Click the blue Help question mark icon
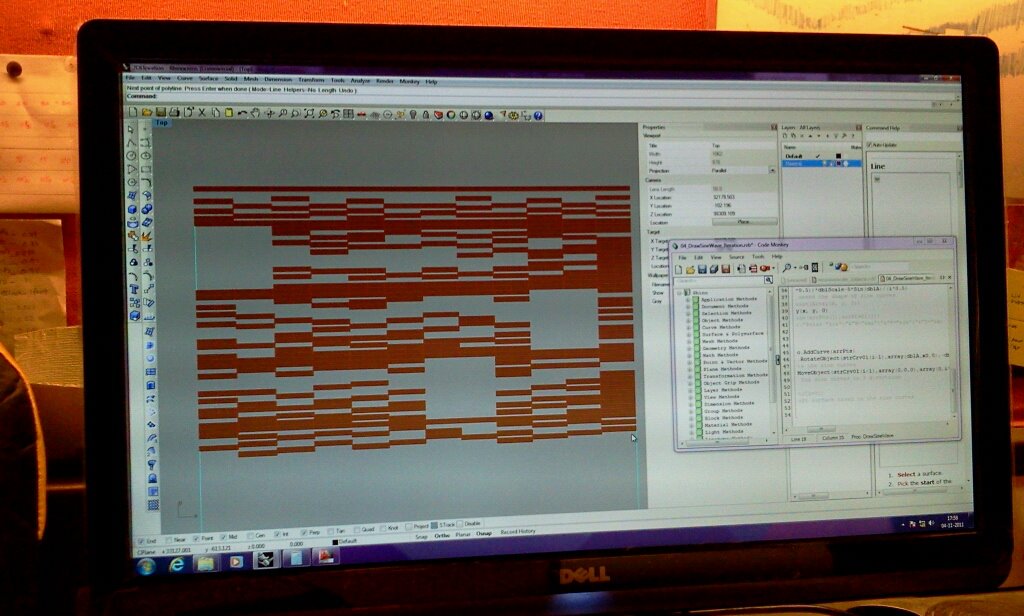1024x616 pixels. coord(538,116)
